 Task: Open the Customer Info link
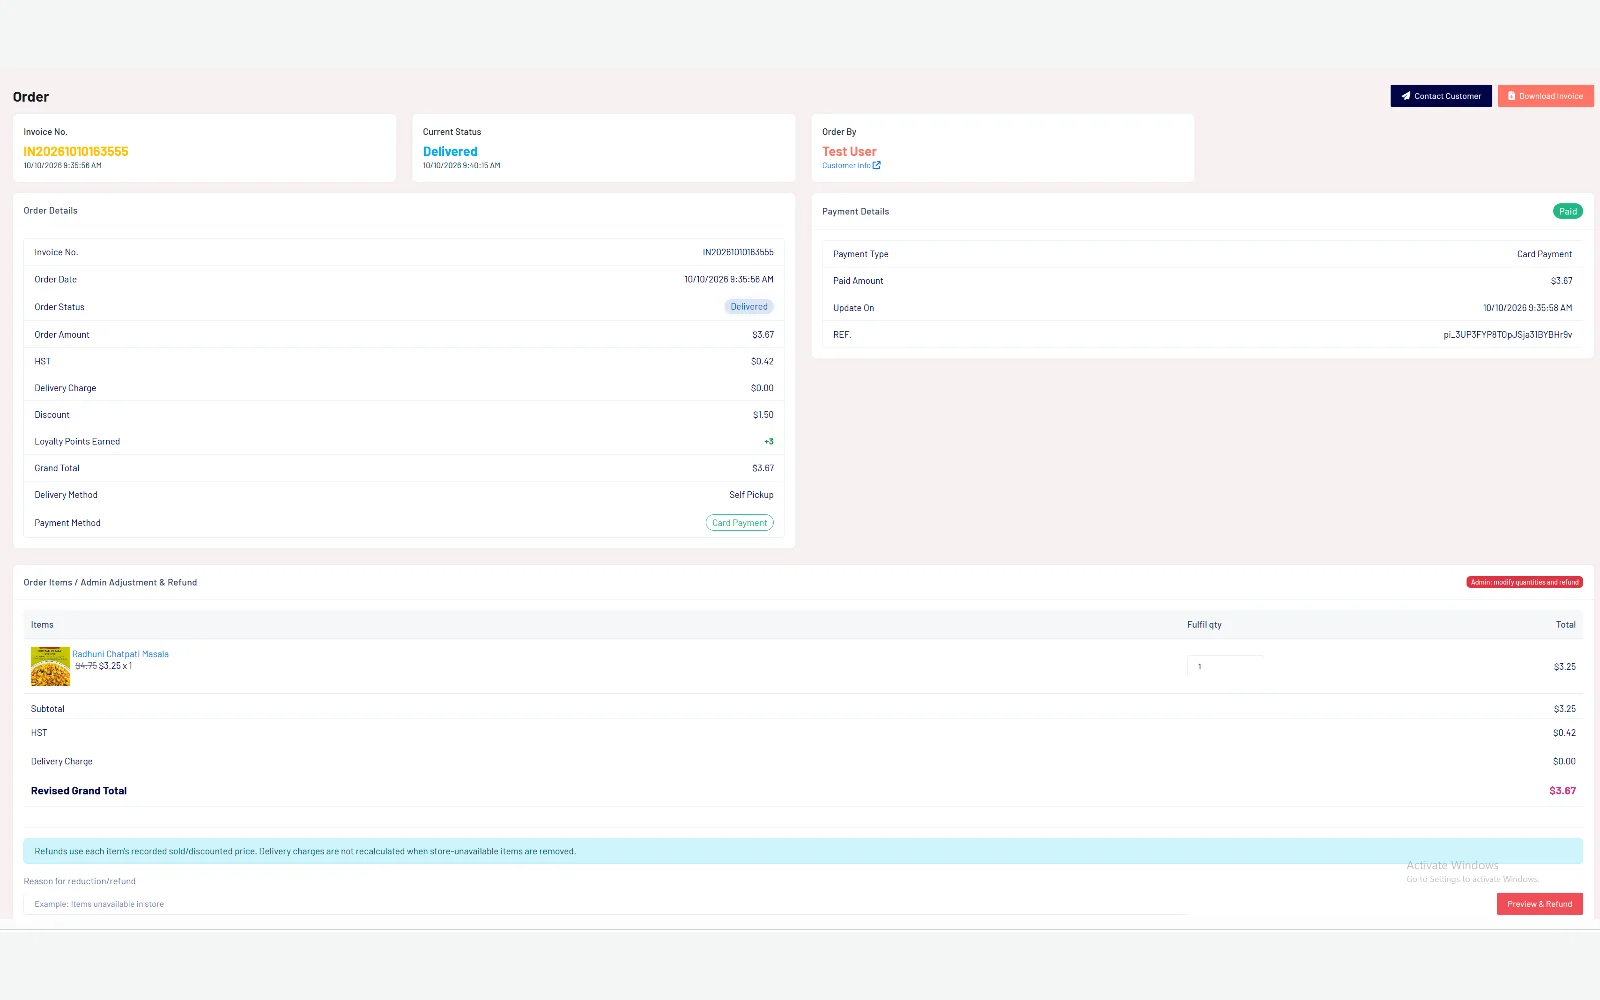tap(846, 166)
